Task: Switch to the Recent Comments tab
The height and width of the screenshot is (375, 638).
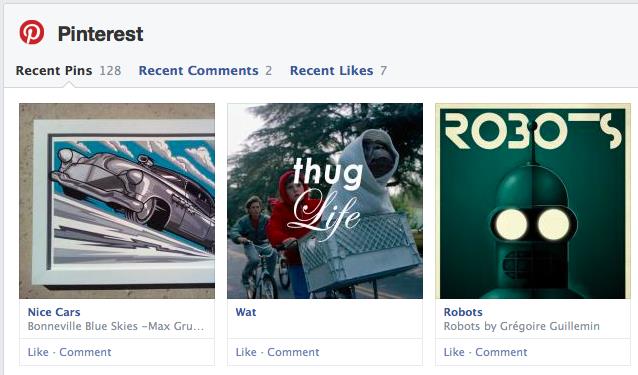Action: (x=199, y=70)
